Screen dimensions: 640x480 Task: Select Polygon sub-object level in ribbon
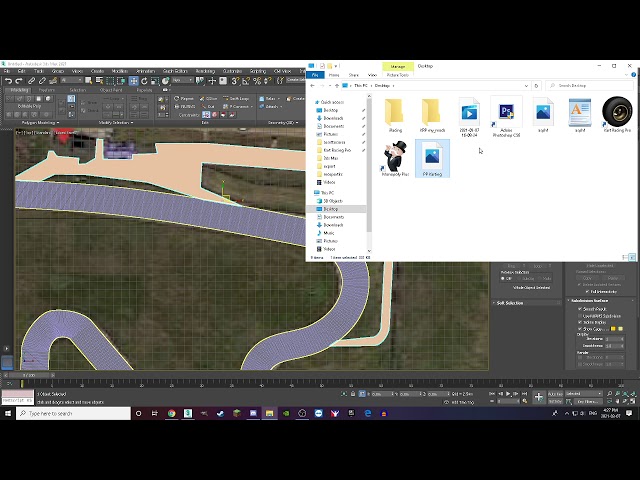click(x=39, y=98)
